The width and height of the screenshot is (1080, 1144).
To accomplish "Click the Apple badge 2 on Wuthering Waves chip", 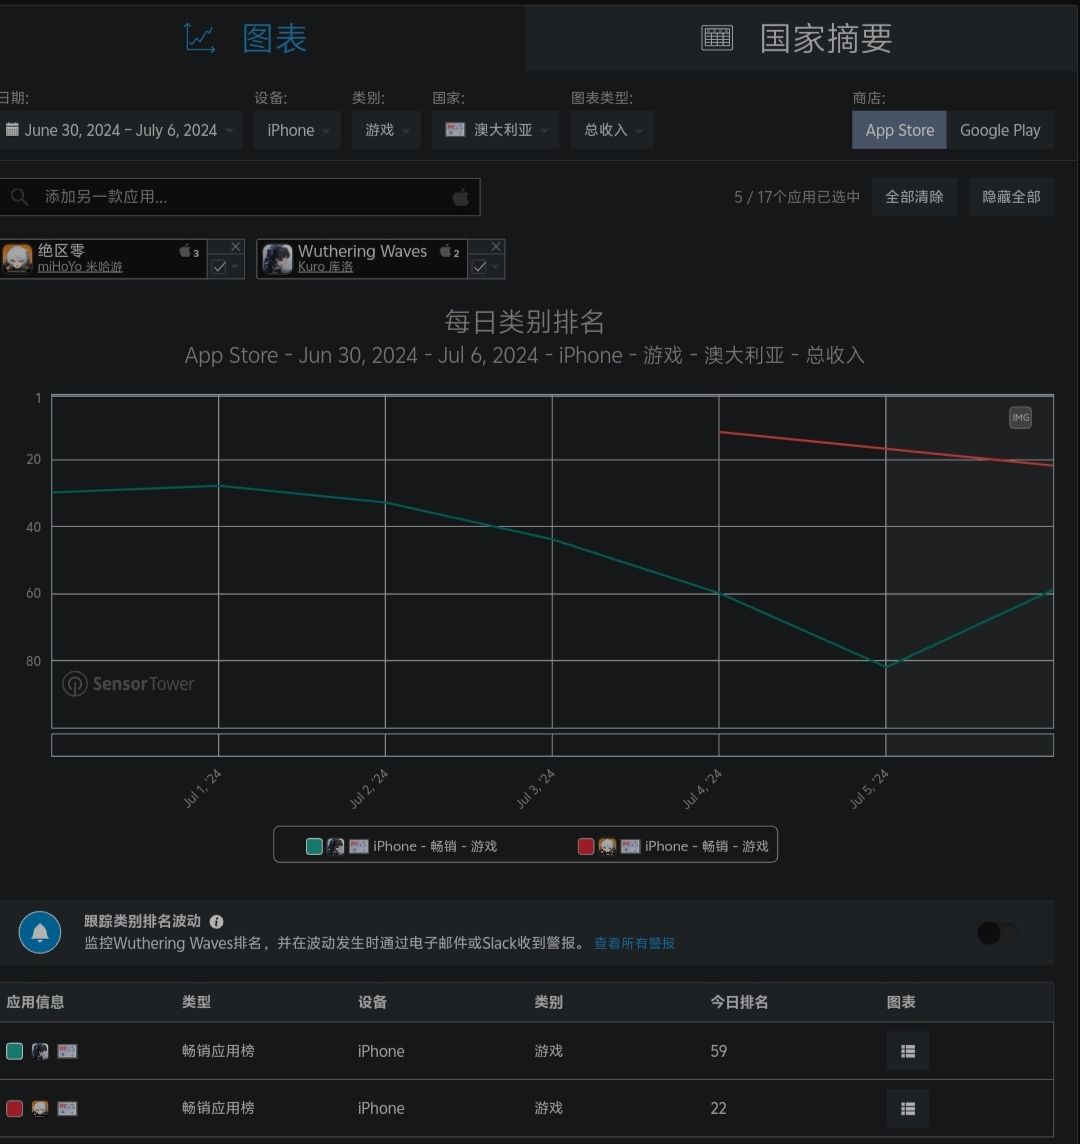I will [450, 252].
